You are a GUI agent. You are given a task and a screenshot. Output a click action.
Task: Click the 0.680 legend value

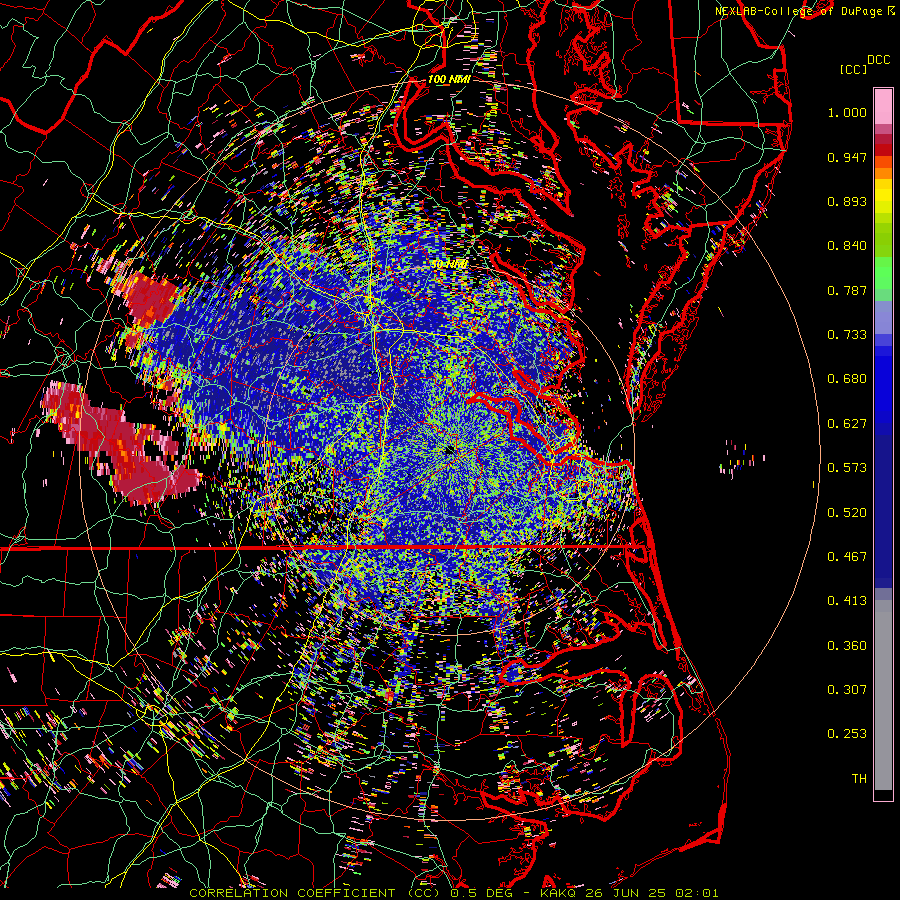[847, 379]
